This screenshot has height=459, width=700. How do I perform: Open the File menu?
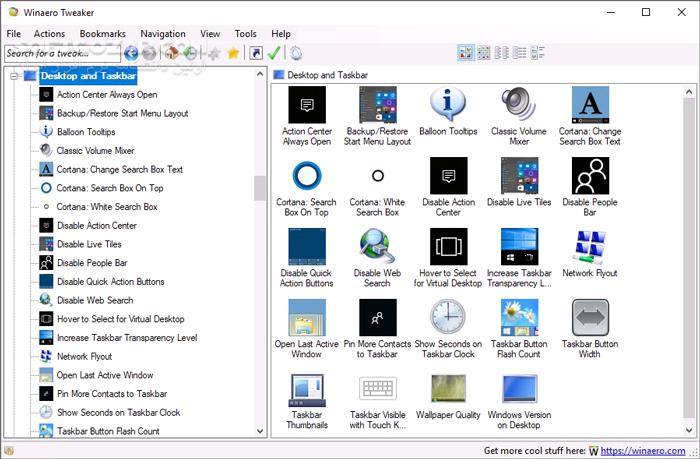point(13,33)
